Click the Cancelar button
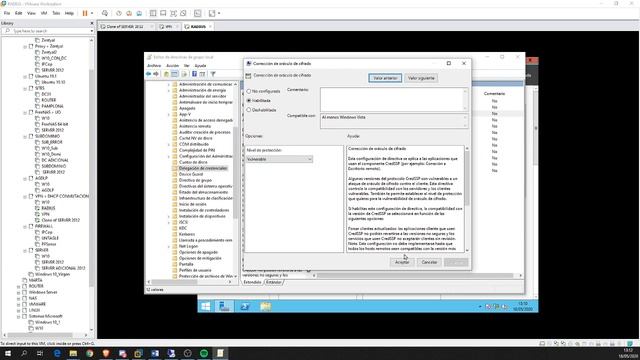The width and height of the screenshot is (640, 360). (429, 262)
